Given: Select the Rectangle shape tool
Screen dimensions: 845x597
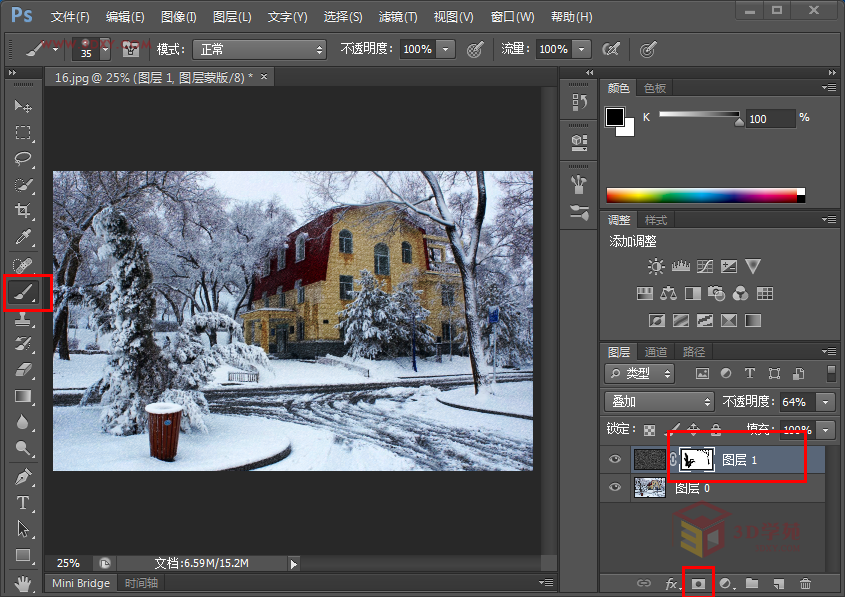Looking at the screenshot, I should click(x=23, y=555).
